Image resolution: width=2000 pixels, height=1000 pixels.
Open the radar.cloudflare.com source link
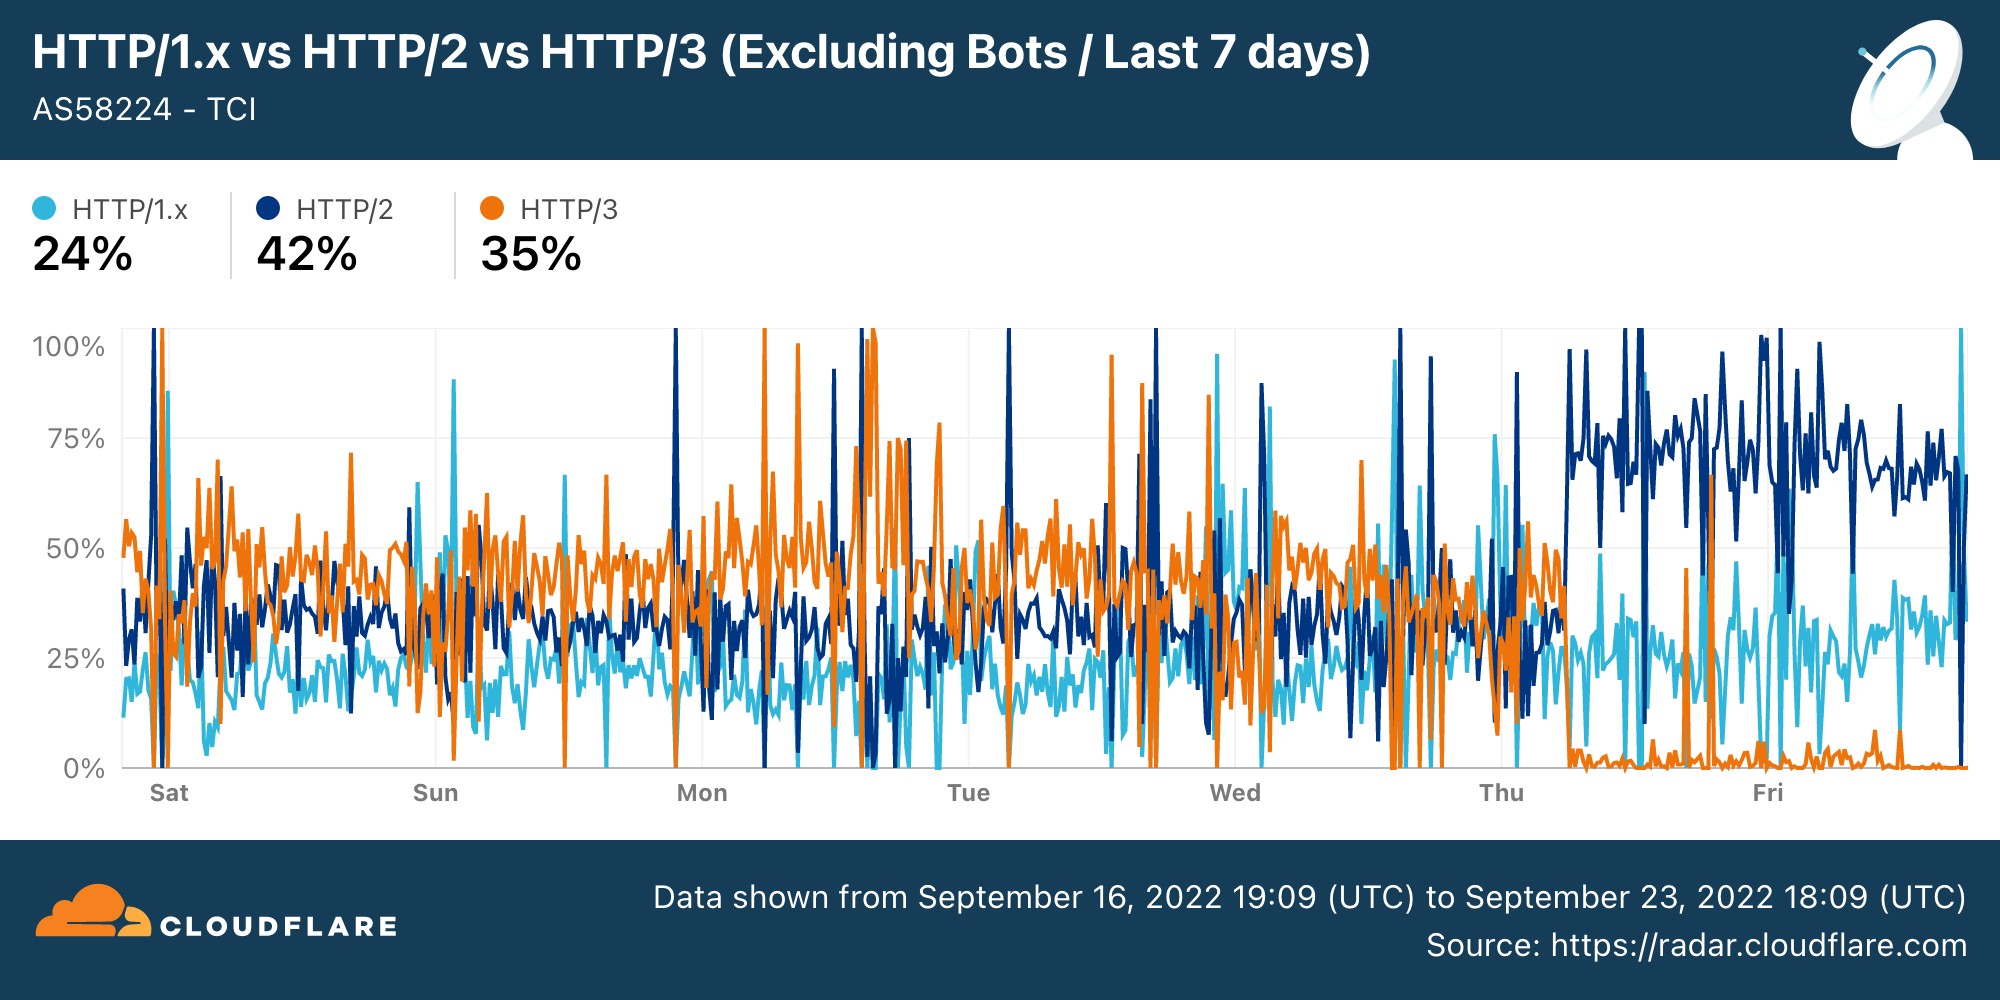(1758, 945)
